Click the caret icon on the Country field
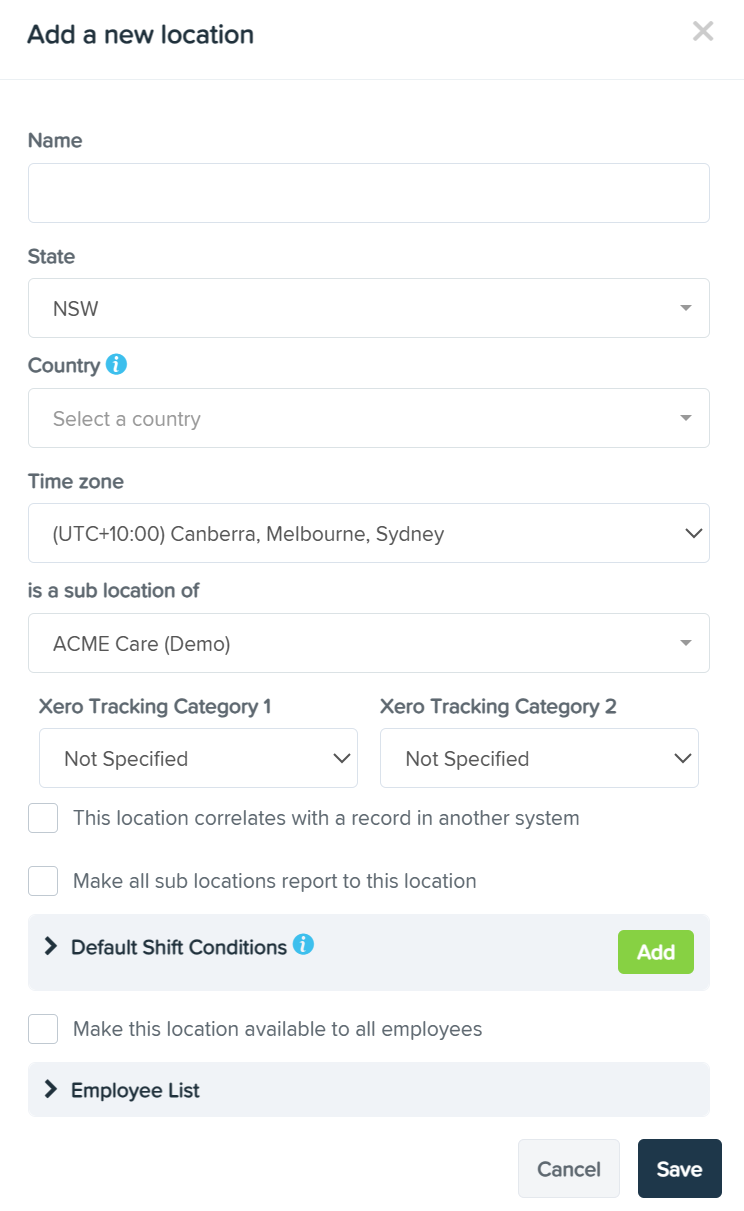 pyautogui.click(x=687, y=418)
